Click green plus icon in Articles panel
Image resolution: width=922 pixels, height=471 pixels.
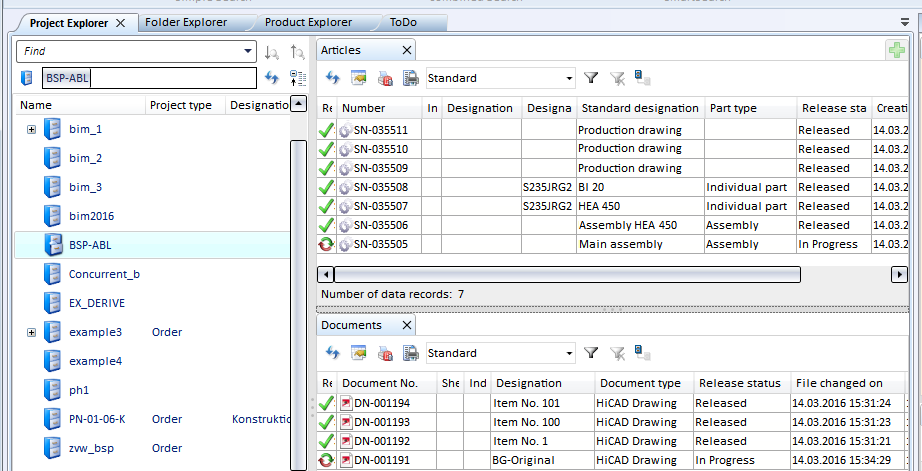tap(896, 51)
